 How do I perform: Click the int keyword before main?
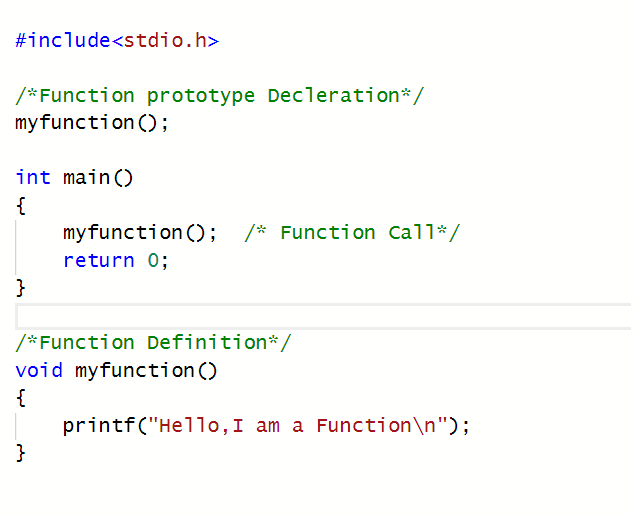33,178
